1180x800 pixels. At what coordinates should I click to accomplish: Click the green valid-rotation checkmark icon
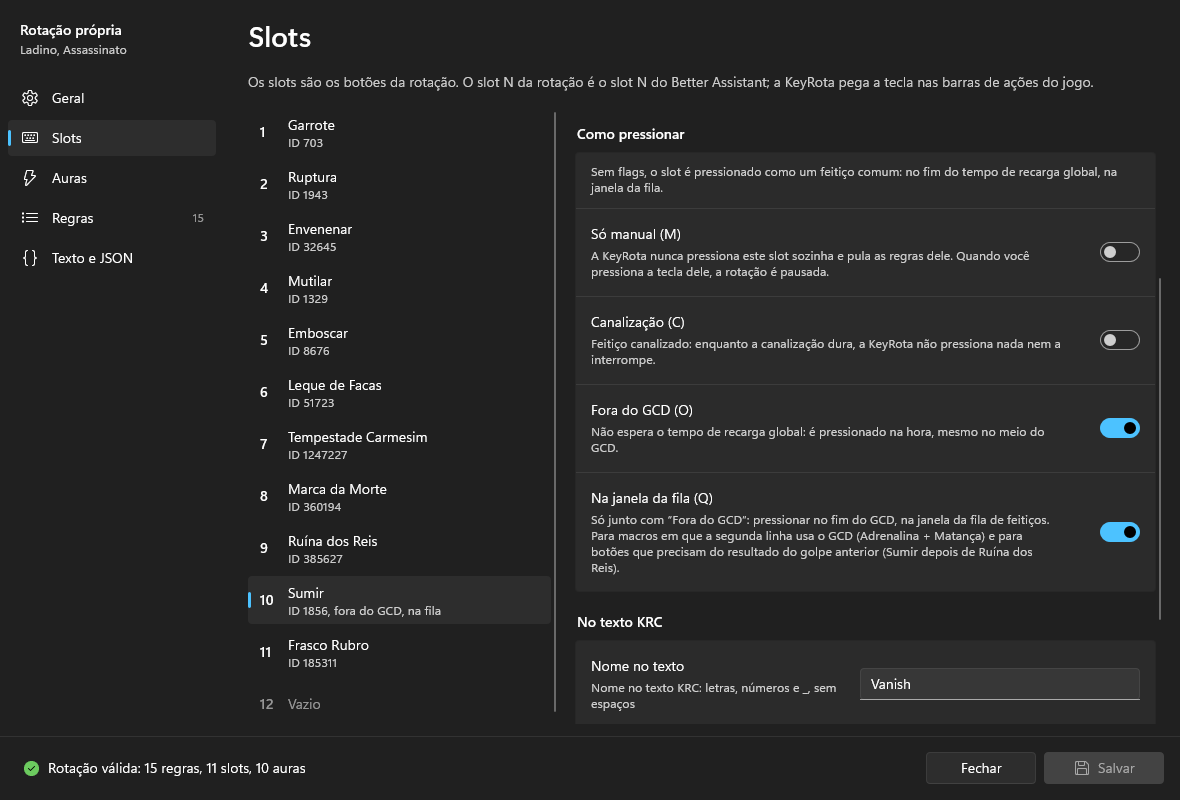click(31, 768)
